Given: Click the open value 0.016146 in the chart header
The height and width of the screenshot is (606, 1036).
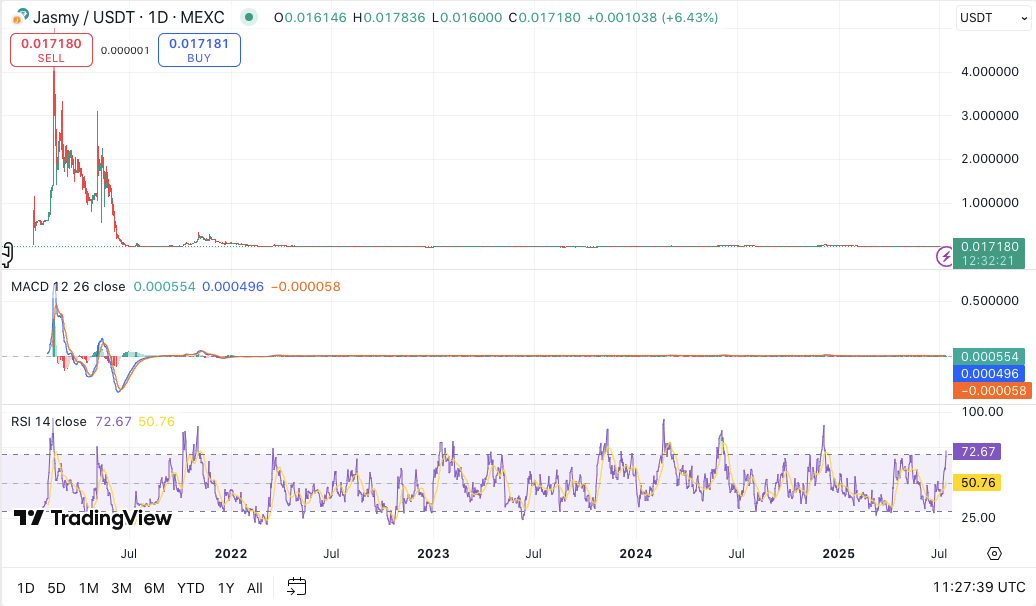Looking at the screenshot, I should [315, 18].
